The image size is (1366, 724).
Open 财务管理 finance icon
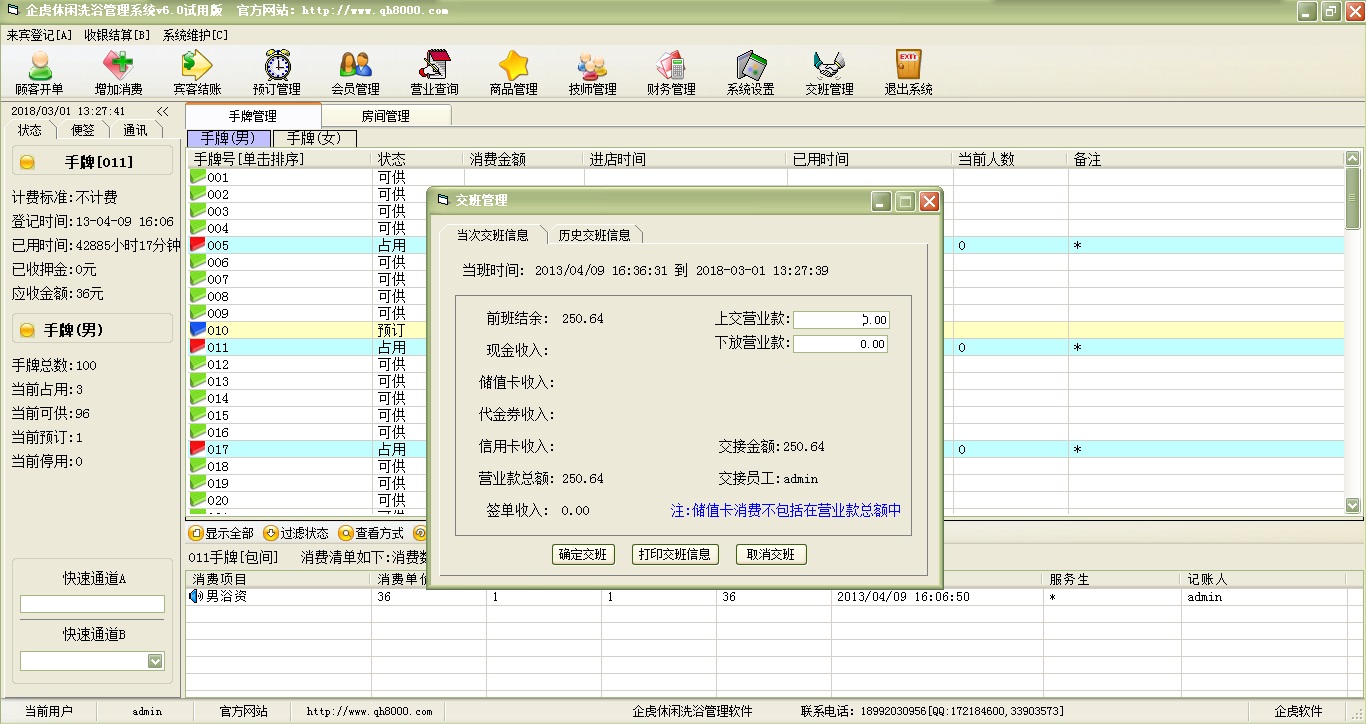tap(671, 73)
